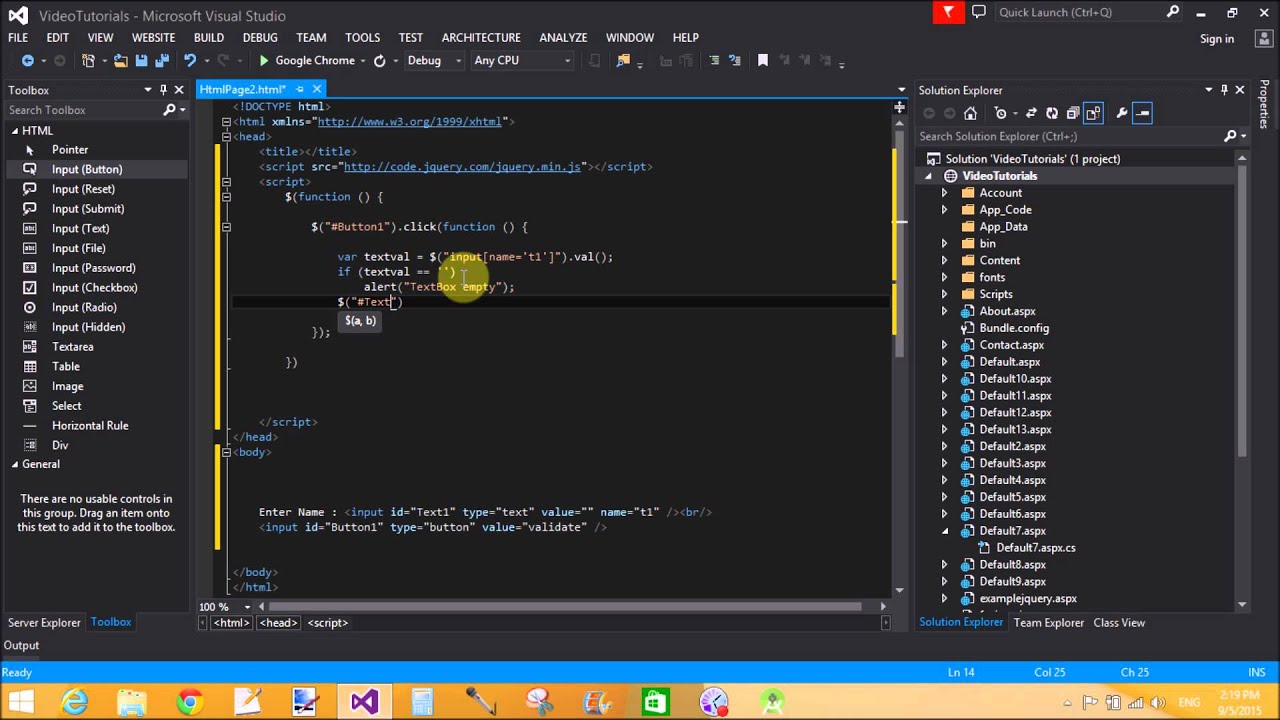The width and height of the screenshot is (1280, 720).
Task: Toggle auto-hide pin on Toolbox panel
Action: (163, 90)
